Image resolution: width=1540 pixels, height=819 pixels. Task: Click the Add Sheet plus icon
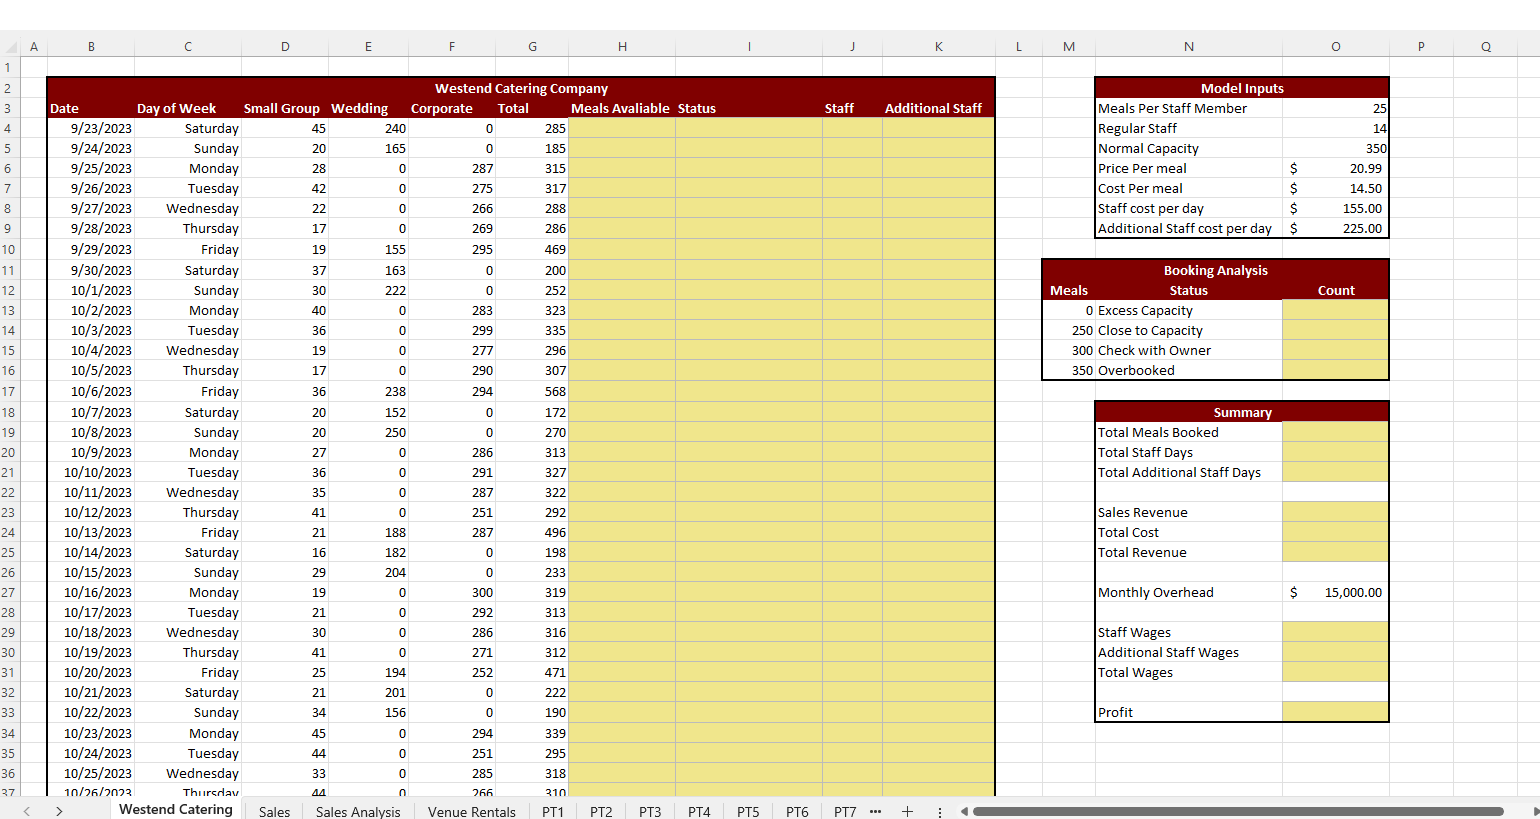click(x=907, y=811)
